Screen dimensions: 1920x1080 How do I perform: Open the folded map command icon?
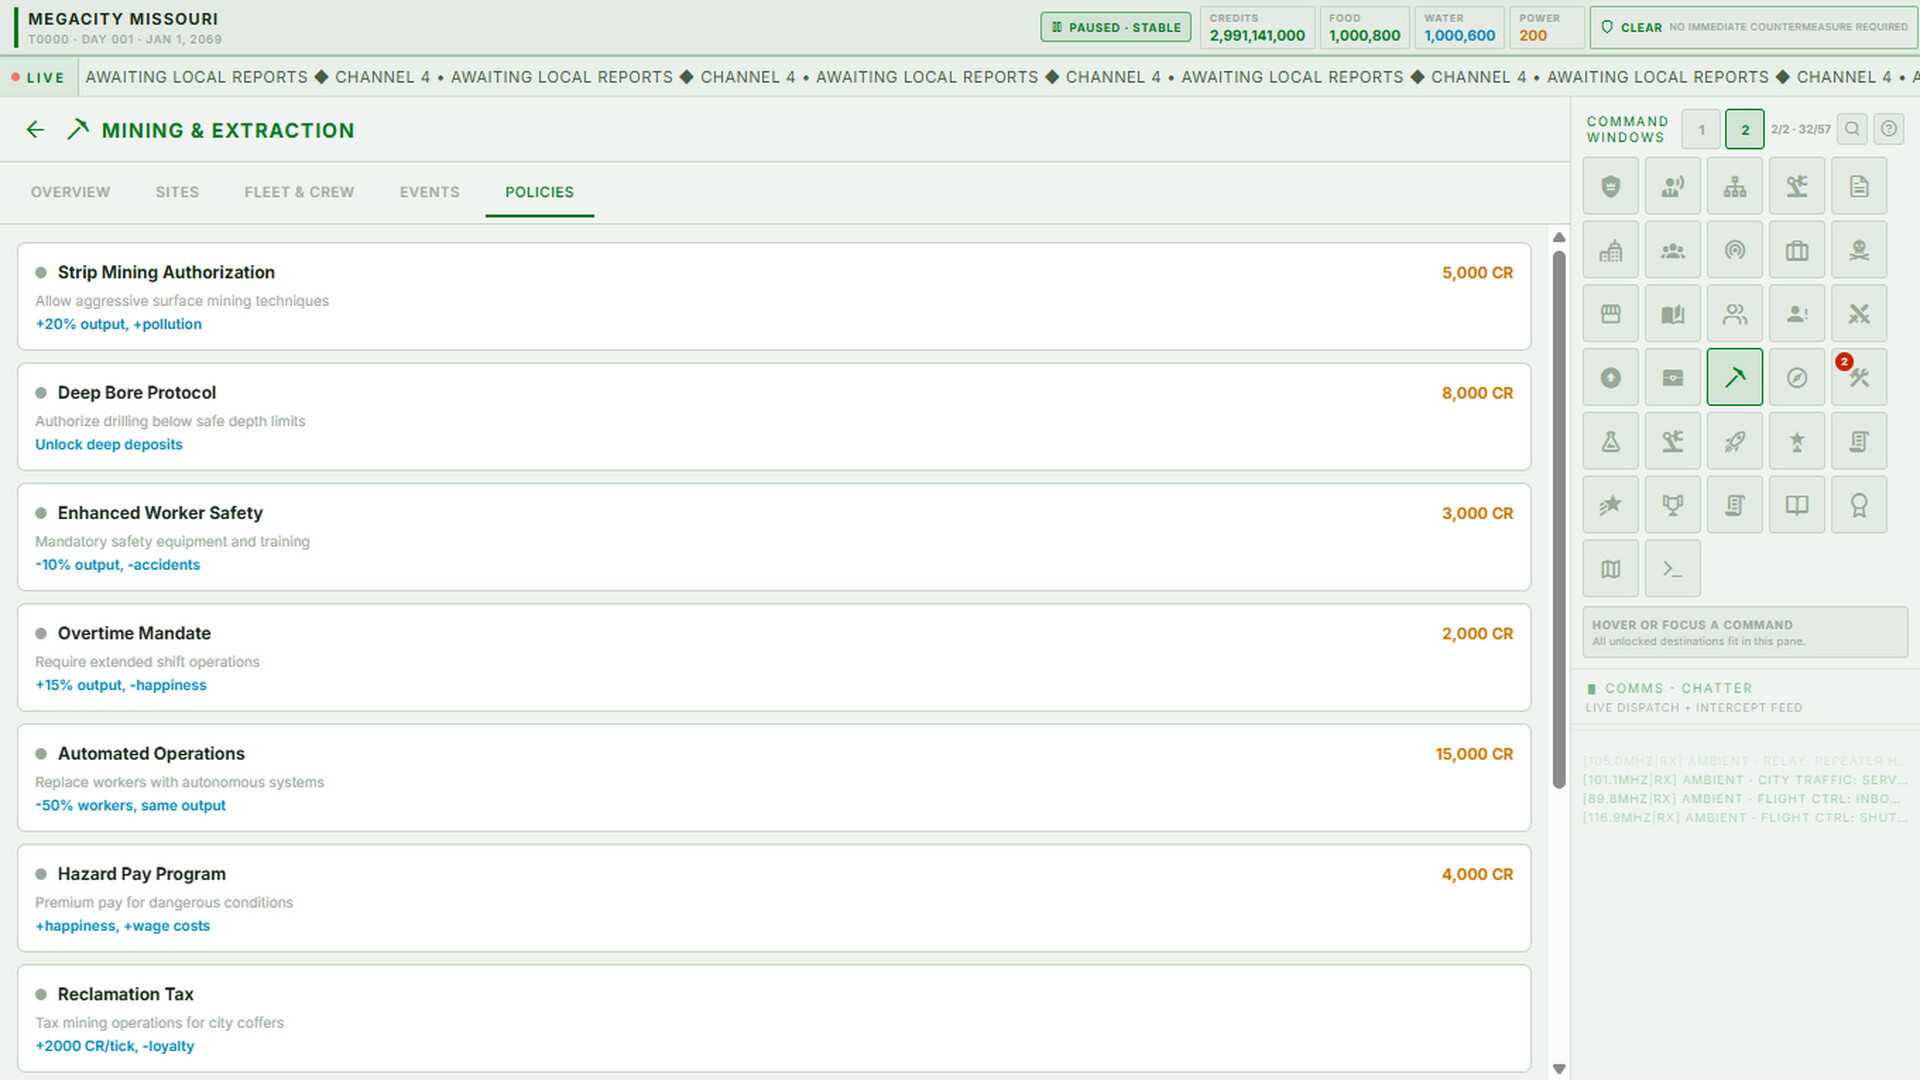pyautogui.click(x=1610, y=569)
